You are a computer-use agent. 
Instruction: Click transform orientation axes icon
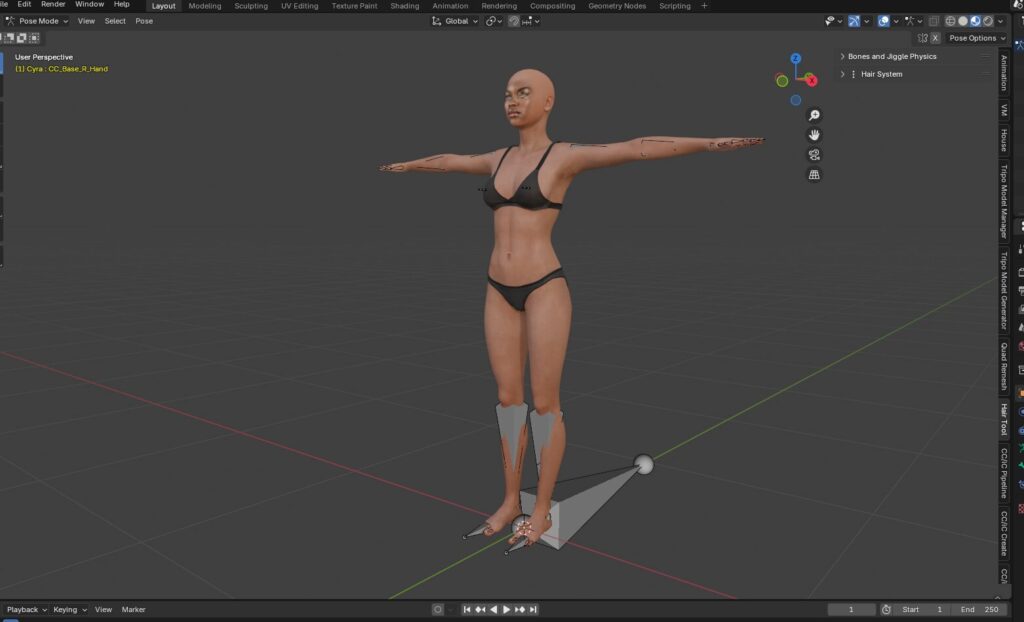click(x=436, y=21)
